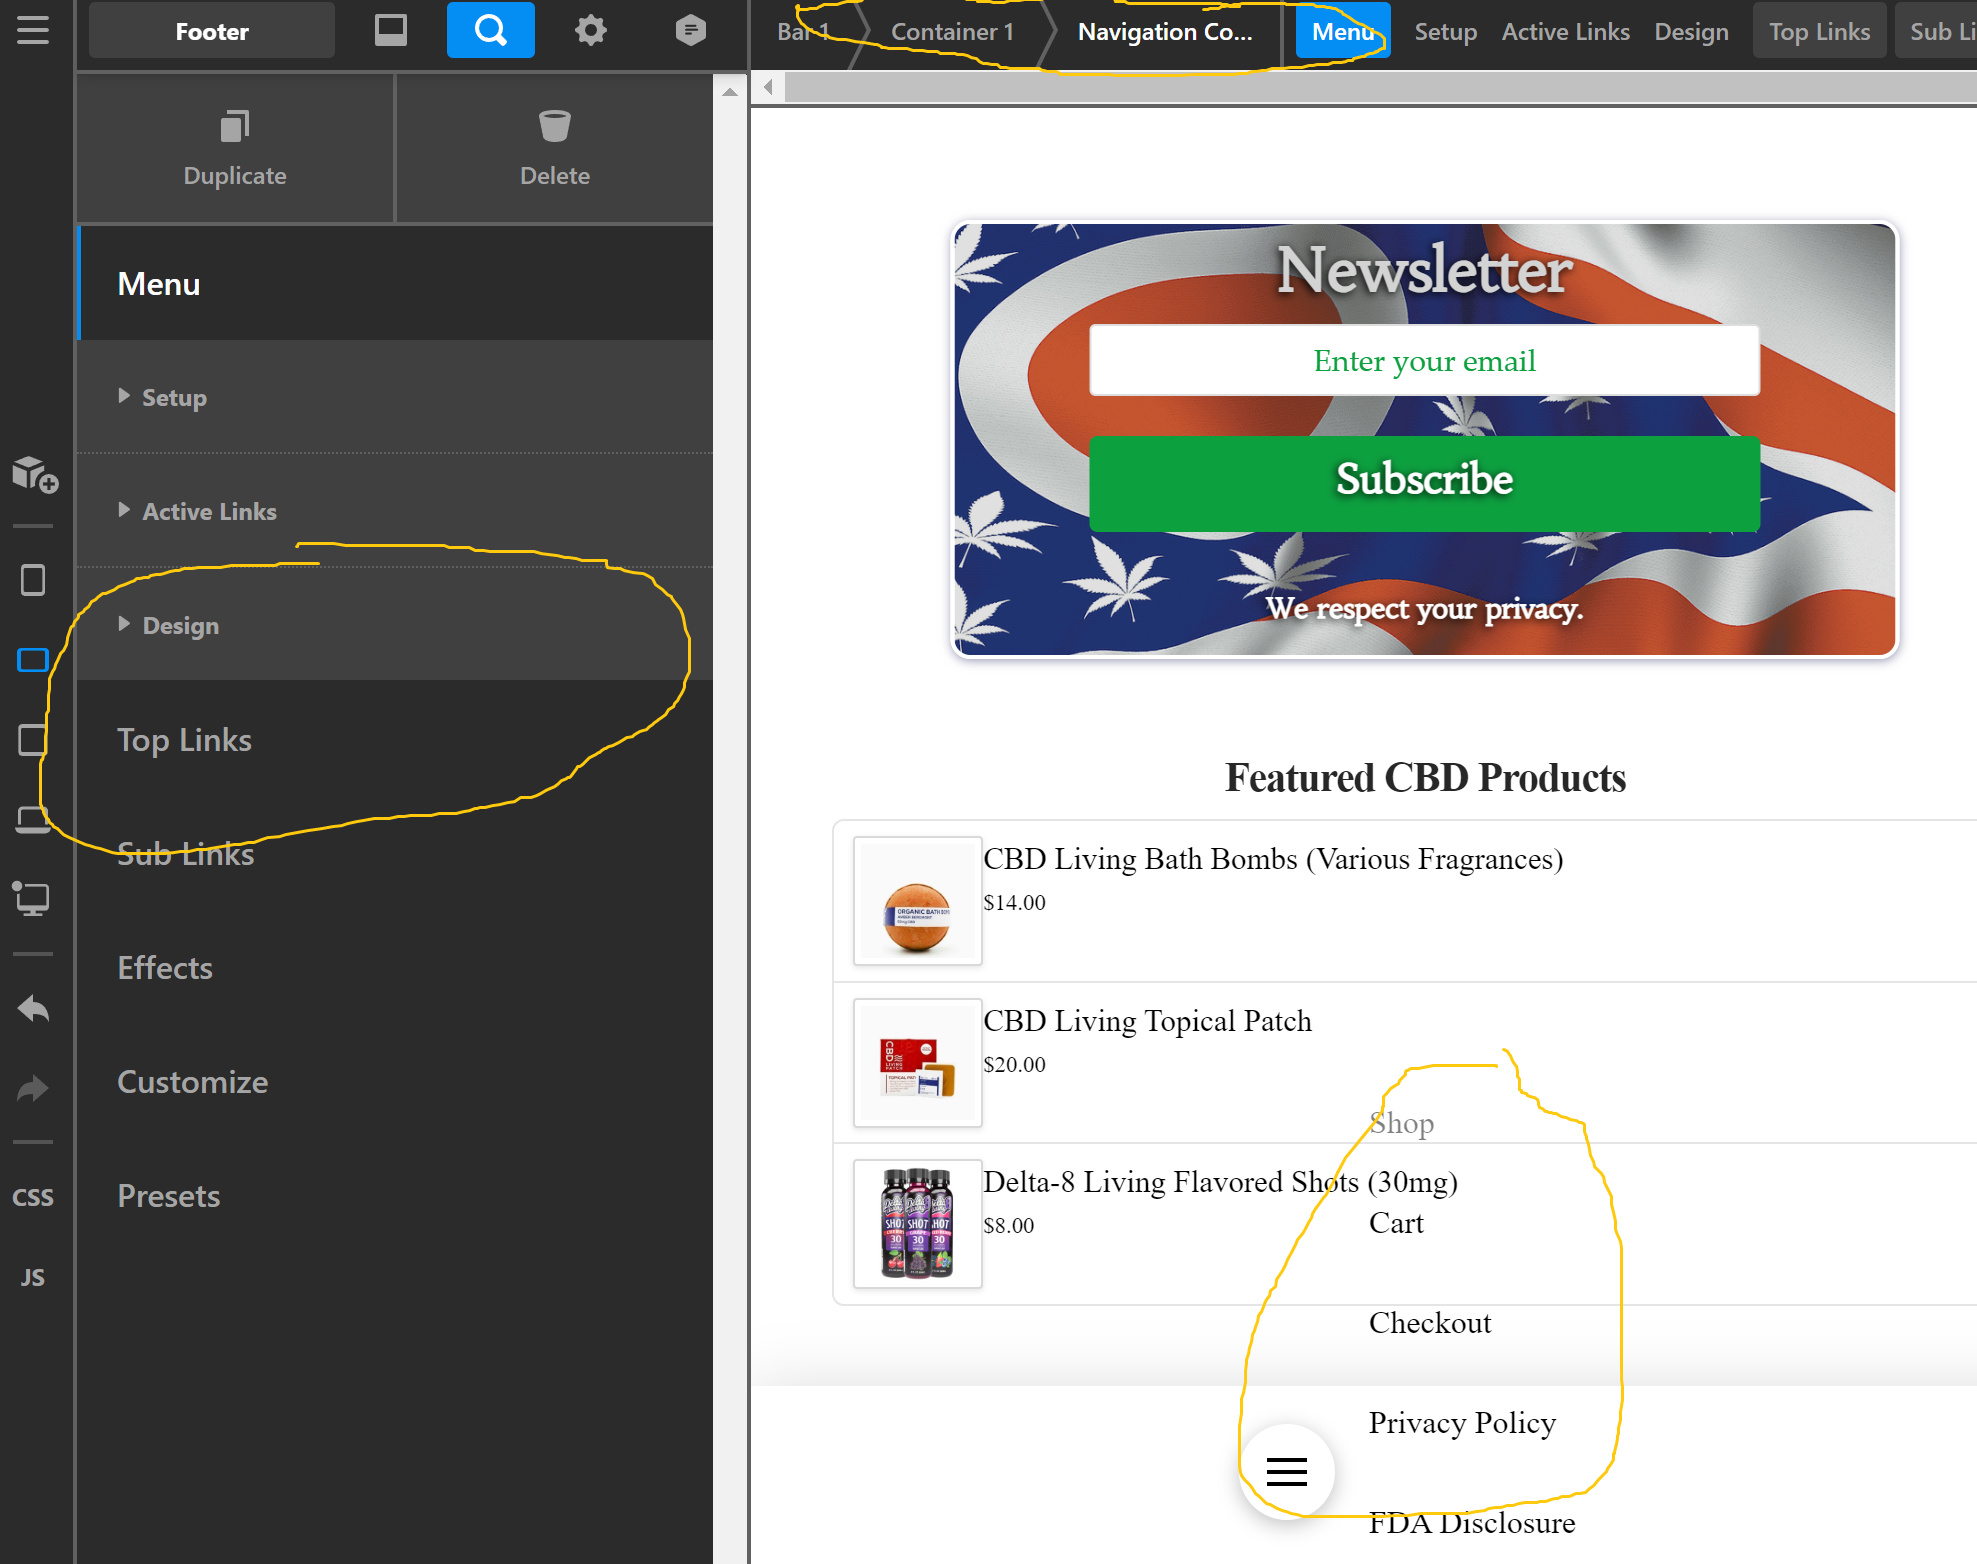Viewport: 1977px width, 1564px height.
Task: Click the round hamburger menu button in preview
Action: [x=1286, y=1471]
